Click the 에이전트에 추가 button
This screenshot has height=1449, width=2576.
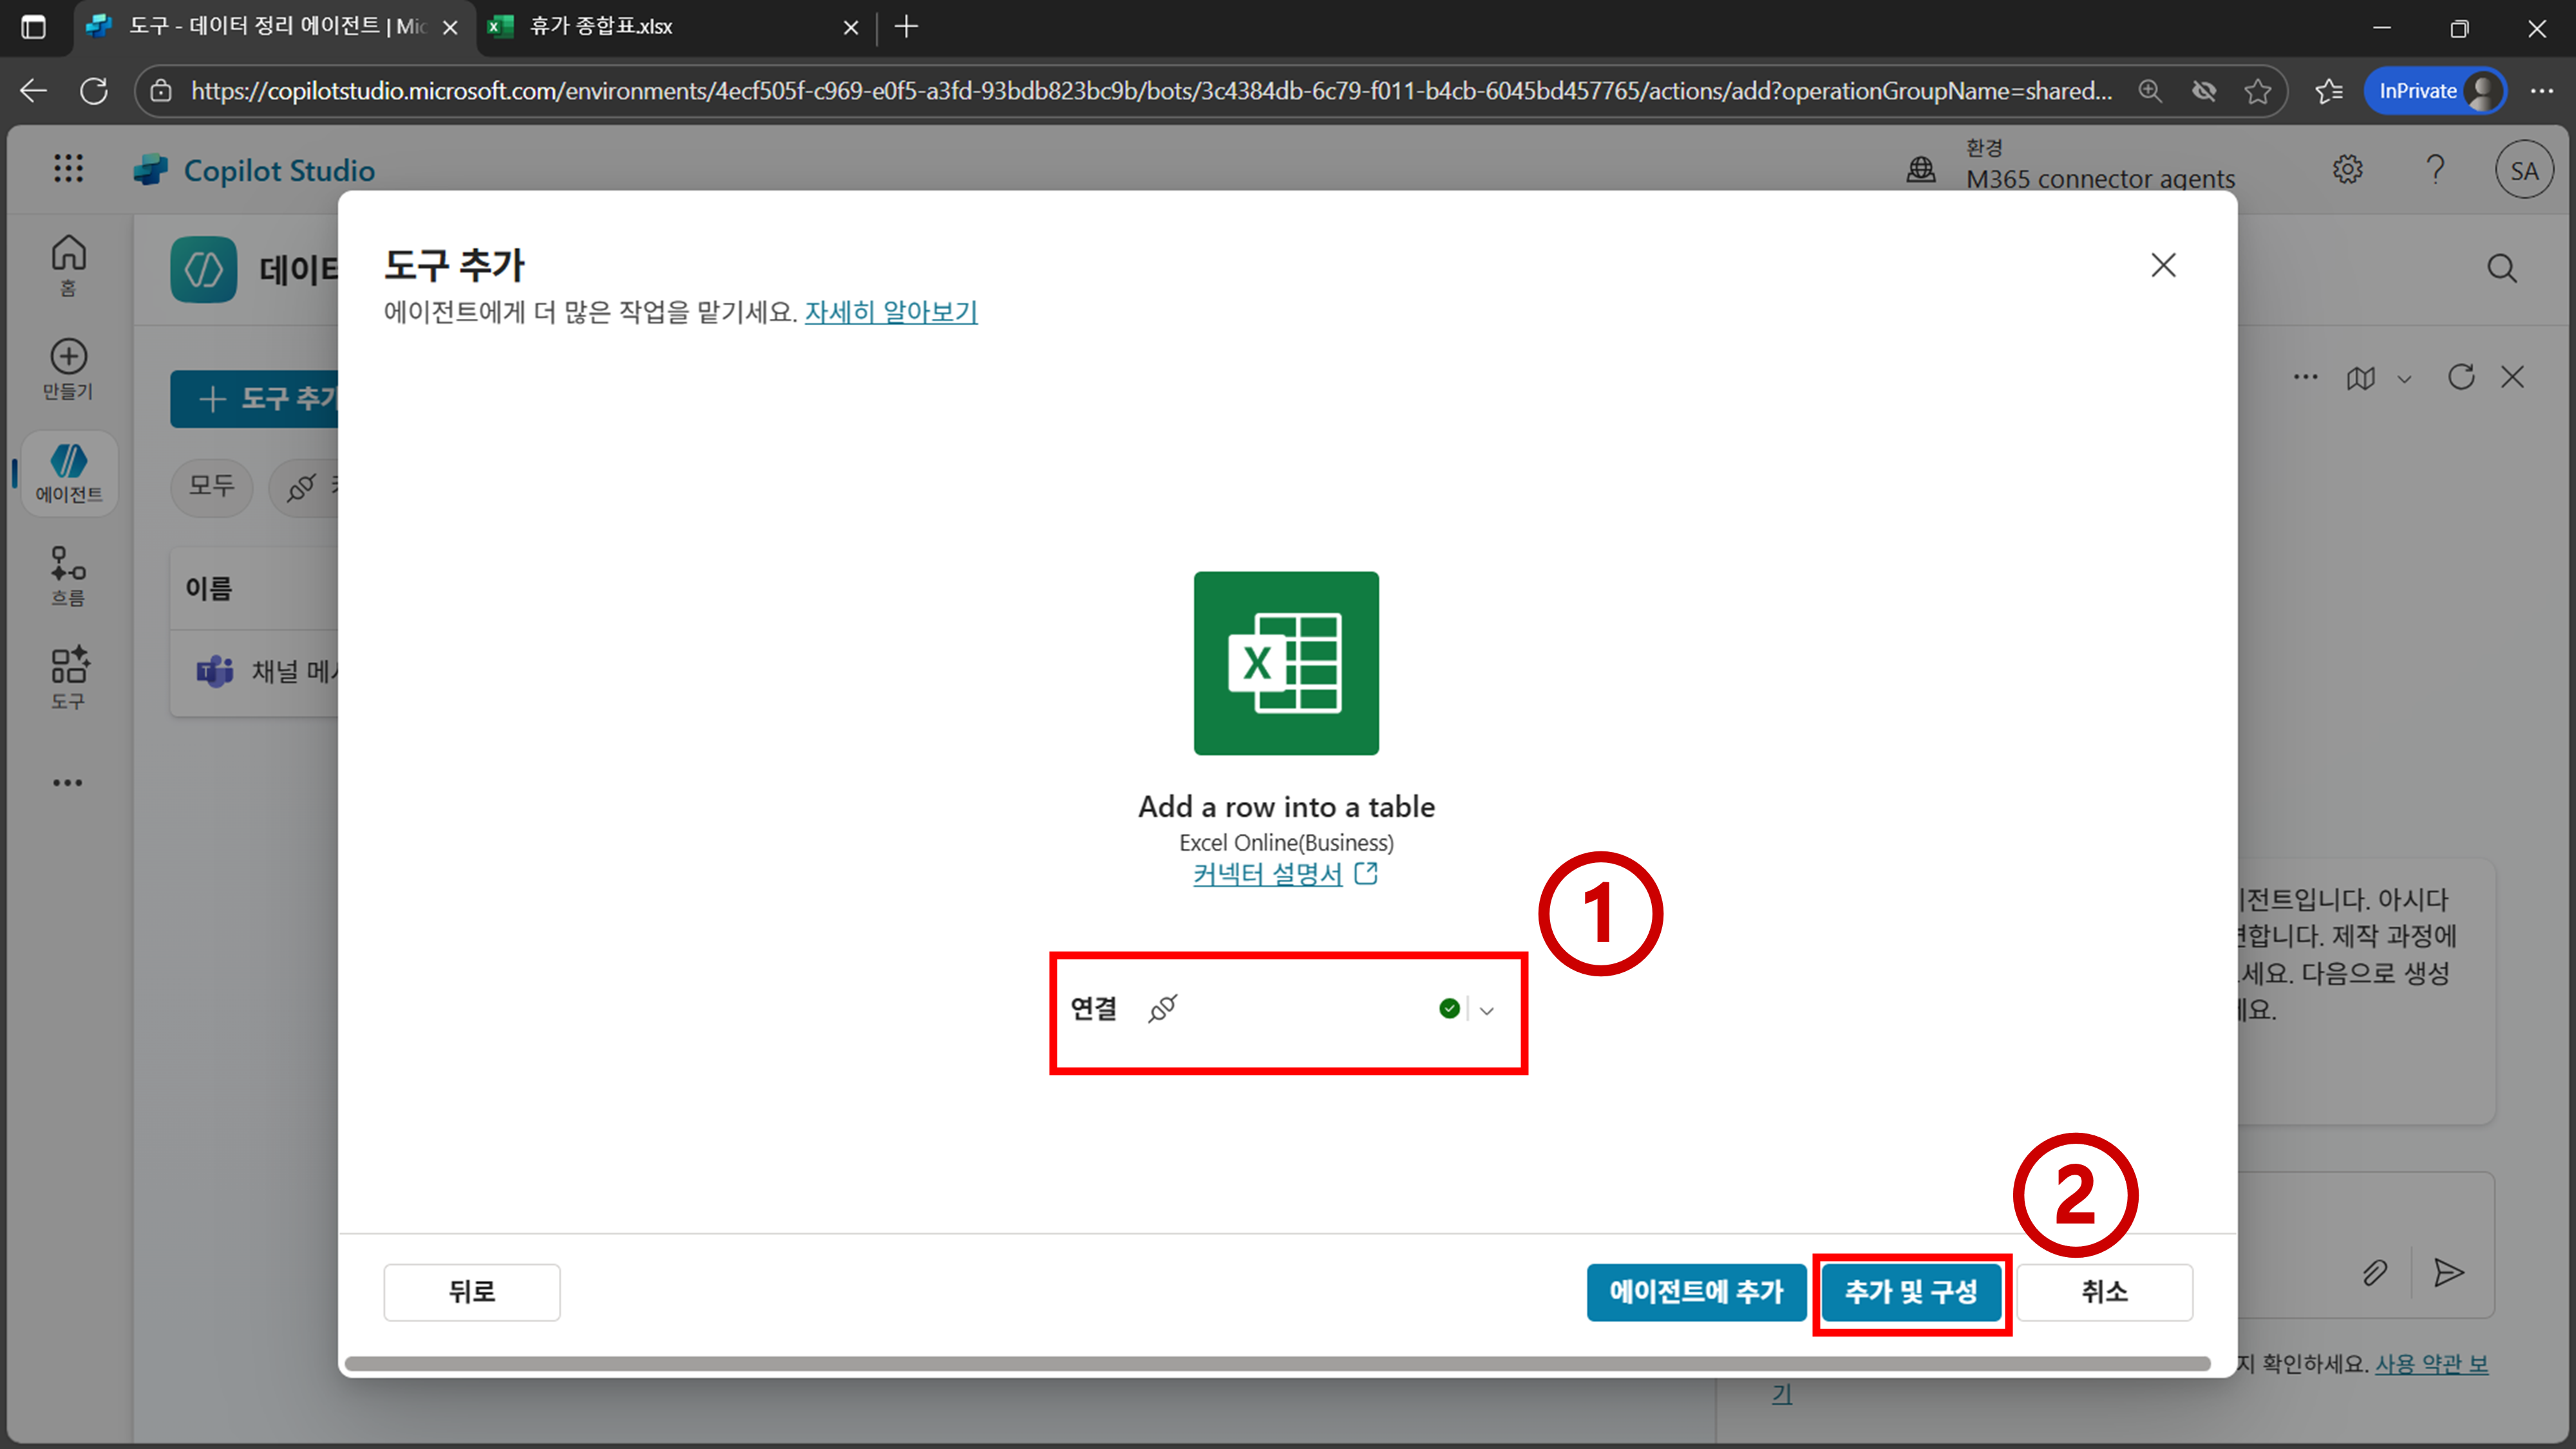point(1696,1292)
